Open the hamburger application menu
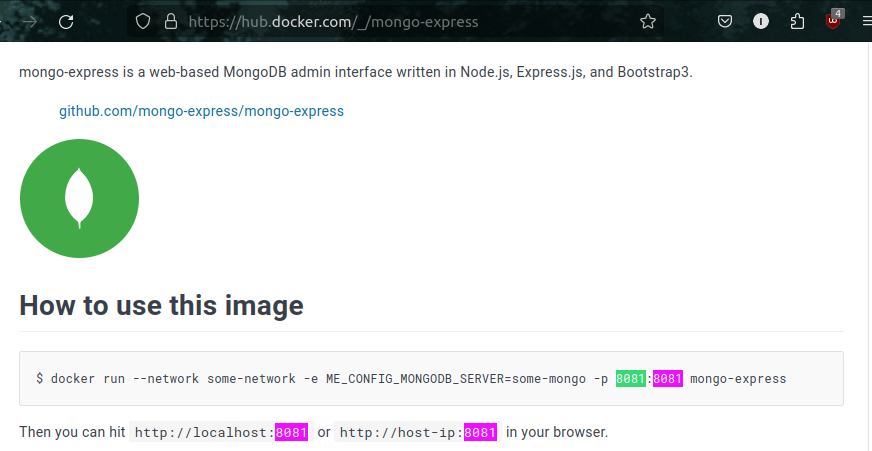The image size is (872, 451). [867, 22]
